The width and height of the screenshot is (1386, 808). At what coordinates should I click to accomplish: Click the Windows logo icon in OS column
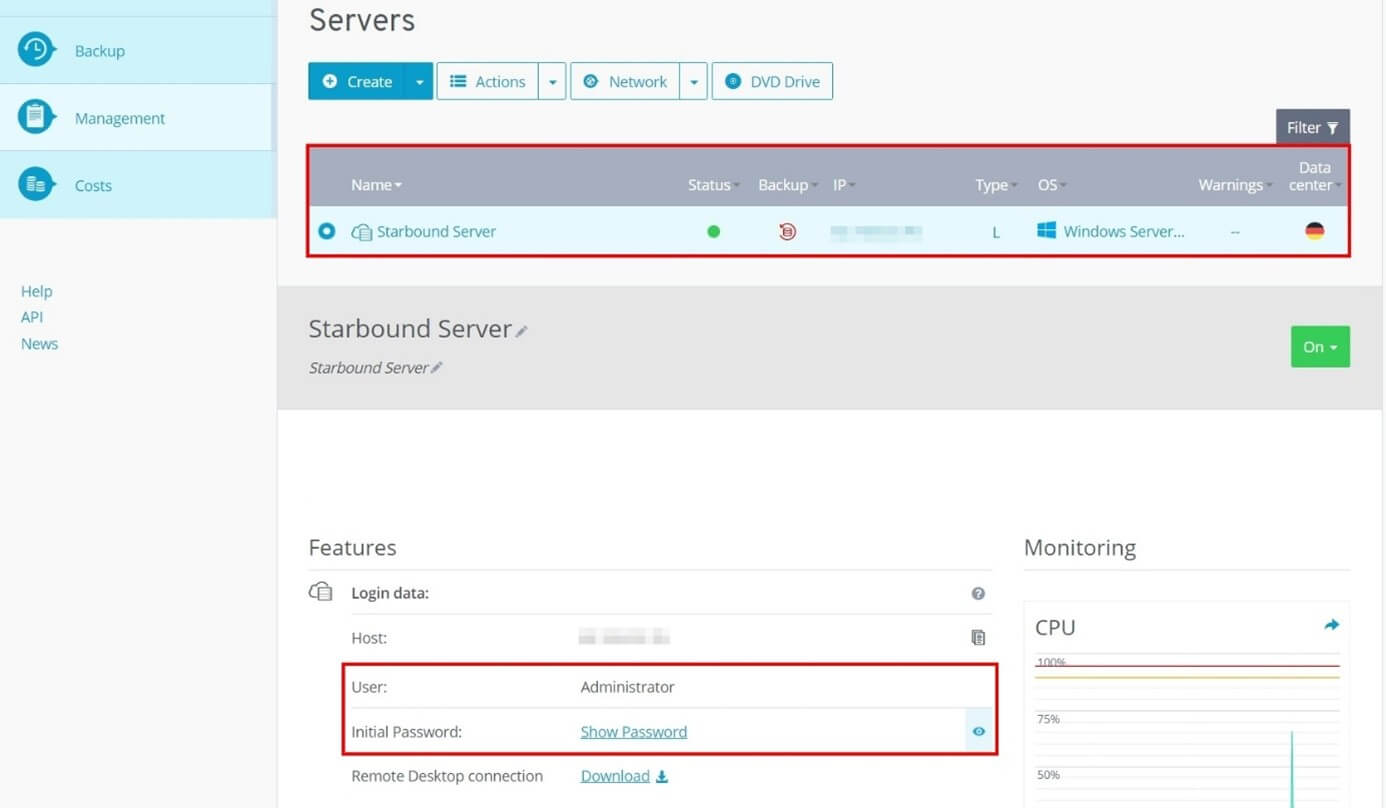pos(1047,231)
